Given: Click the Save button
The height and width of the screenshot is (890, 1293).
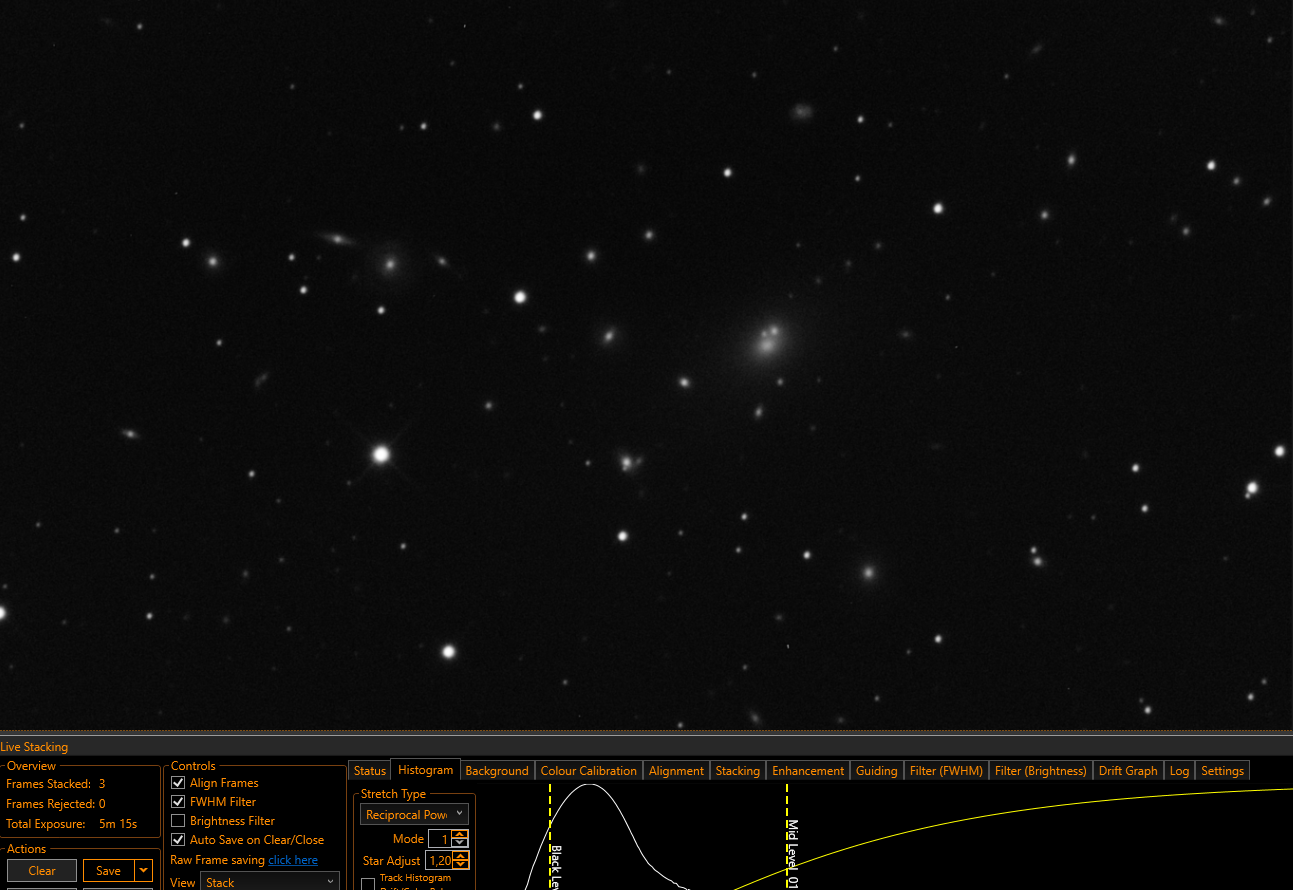Looking at the screenshot, I should pos(109,871).
